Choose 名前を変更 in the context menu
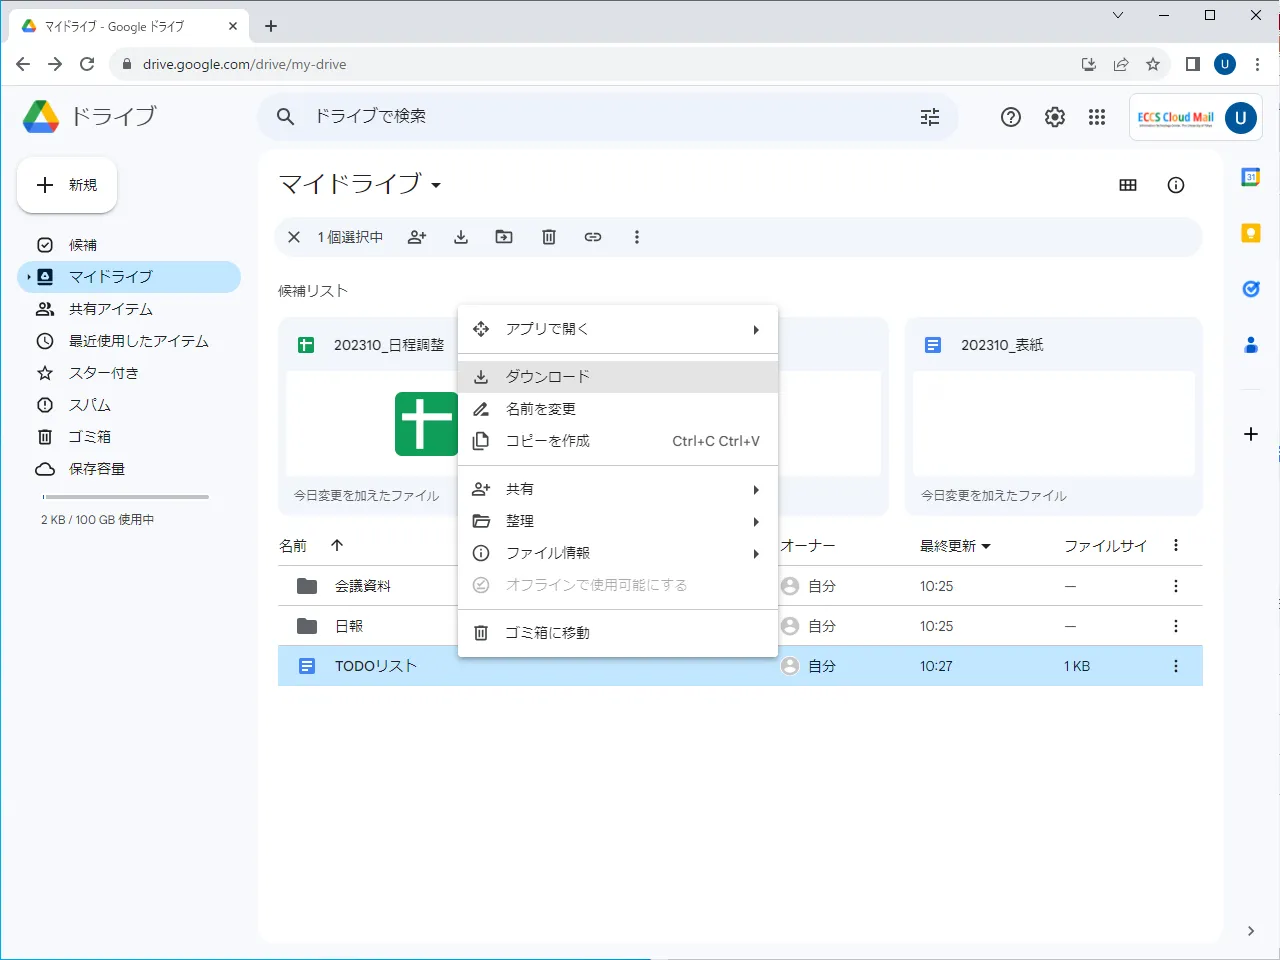Image resolution: width=1280 pixels, height=960 pixels. coord(540,409)
